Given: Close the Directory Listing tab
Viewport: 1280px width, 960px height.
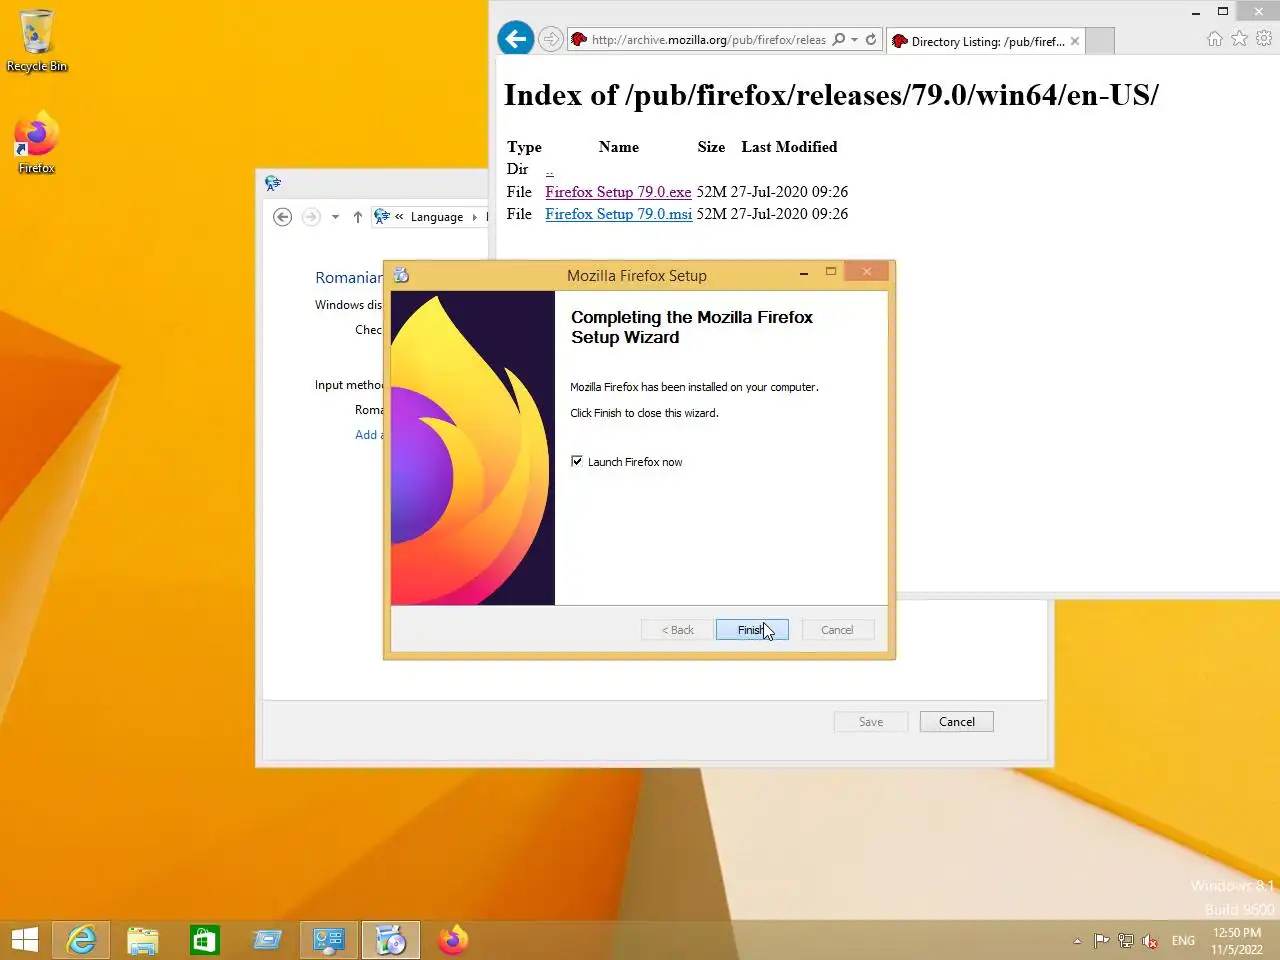Looking at the screenshot, I should point(1075,41).
